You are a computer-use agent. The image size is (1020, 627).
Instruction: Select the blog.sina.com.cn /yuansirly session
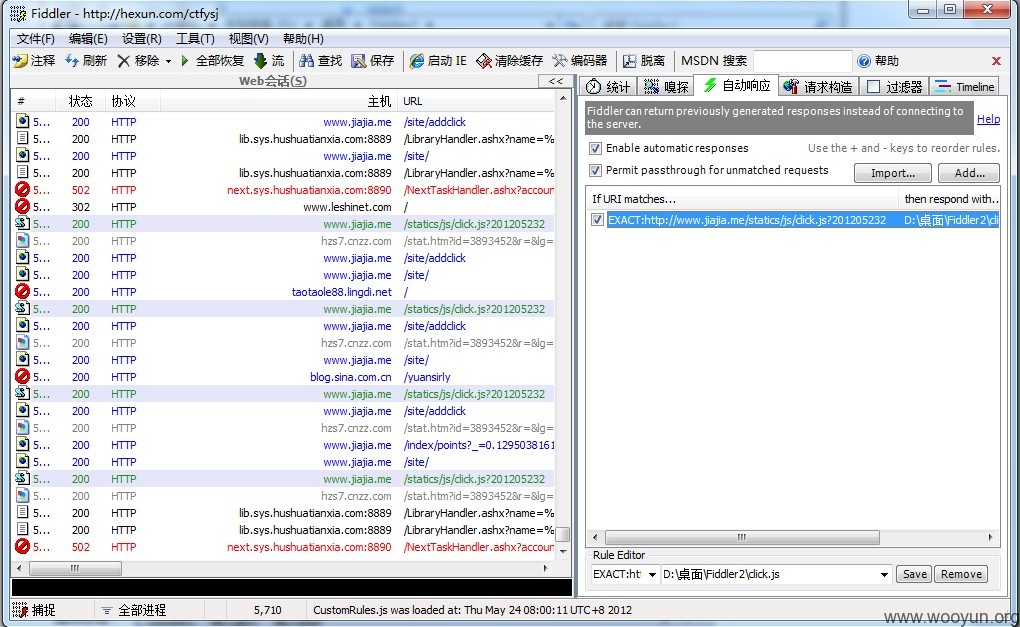click(x=283, y=377)
